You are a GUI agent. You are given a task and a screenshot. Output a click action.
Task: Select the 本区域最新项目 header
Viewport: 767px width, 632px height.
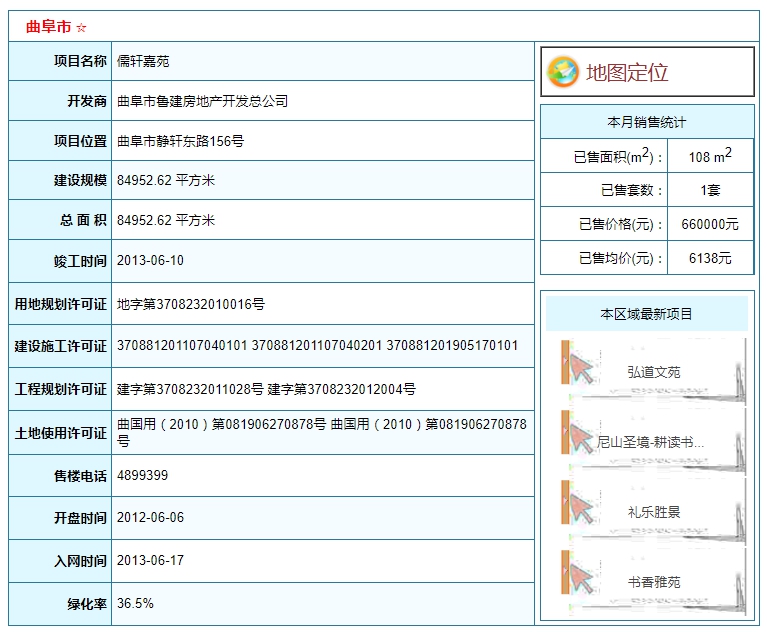tap(647, 314)
